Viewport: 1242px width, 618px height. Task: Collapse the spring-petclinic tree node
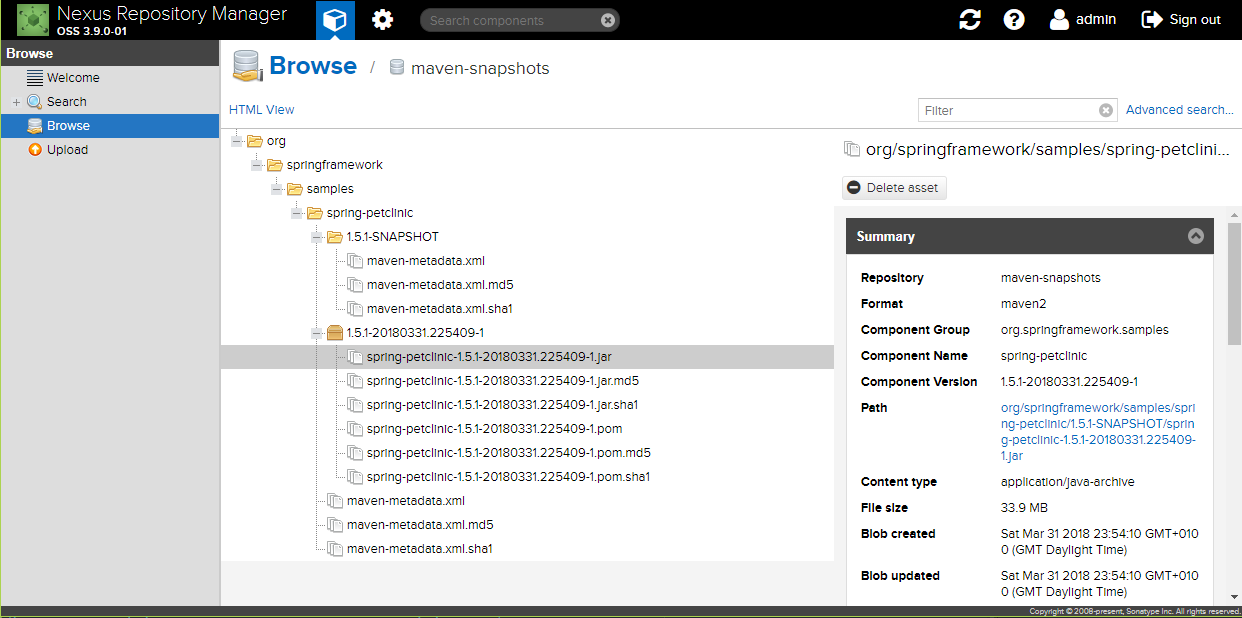pos(297,213)
